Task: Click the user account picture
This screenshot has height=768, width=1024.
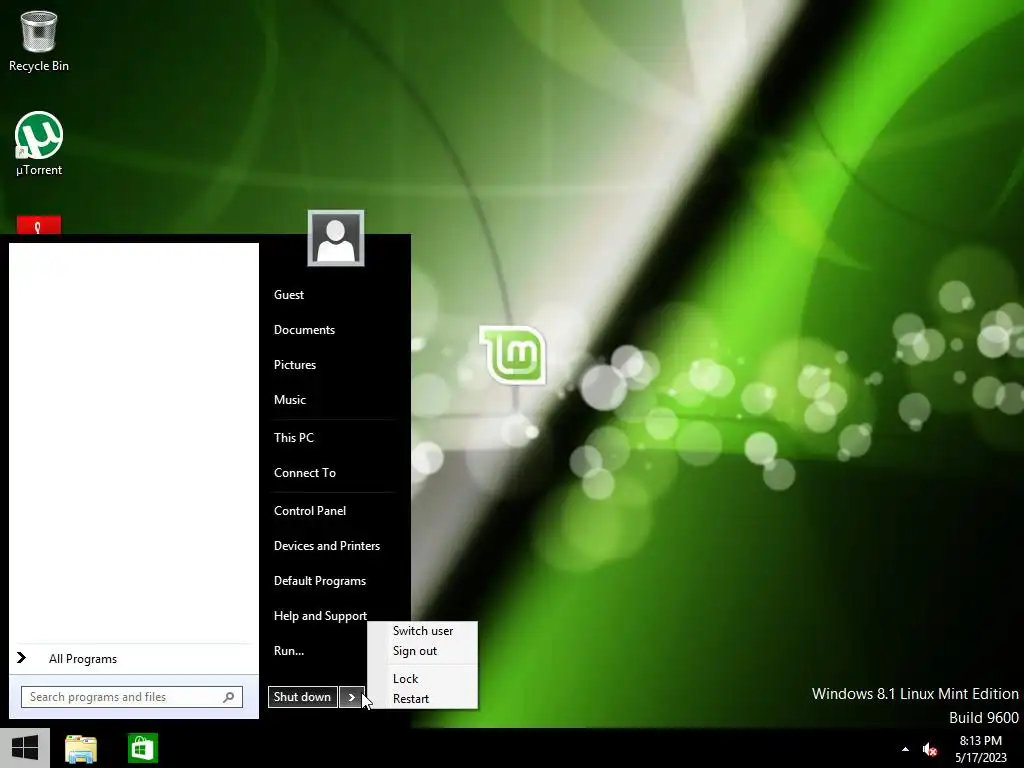Action: 336,238
